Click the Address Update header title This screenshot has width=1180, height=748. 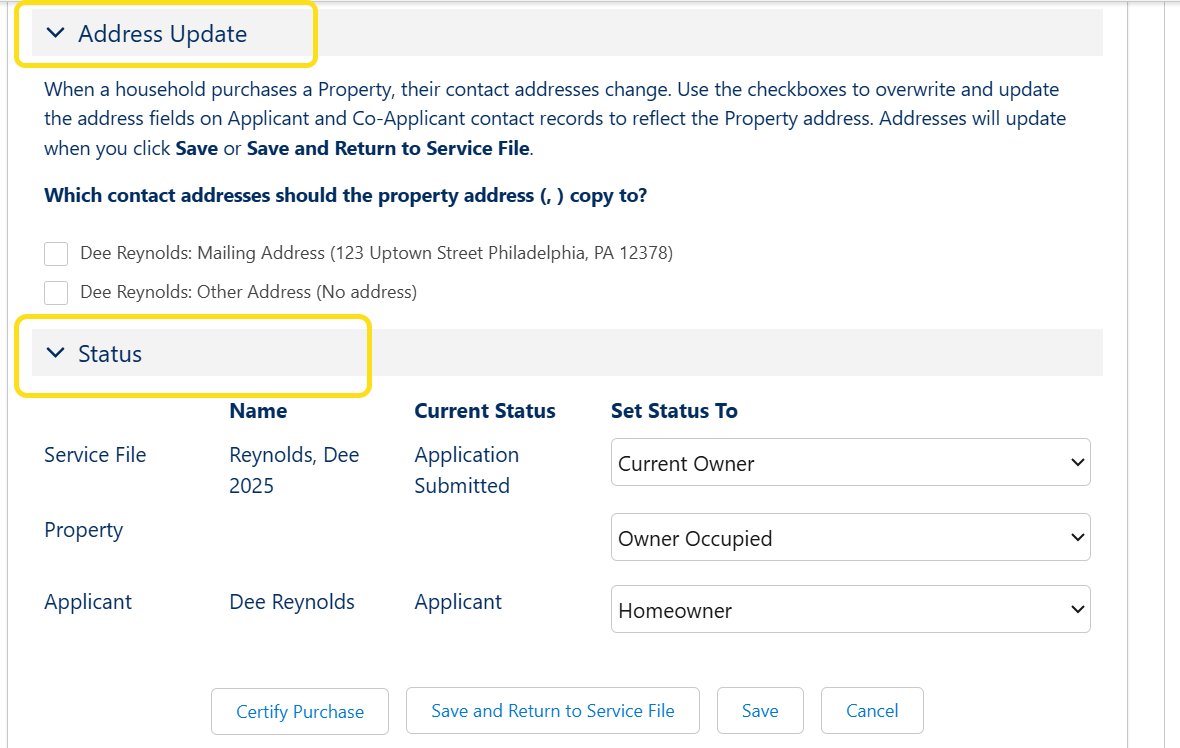tap(162, 34)
